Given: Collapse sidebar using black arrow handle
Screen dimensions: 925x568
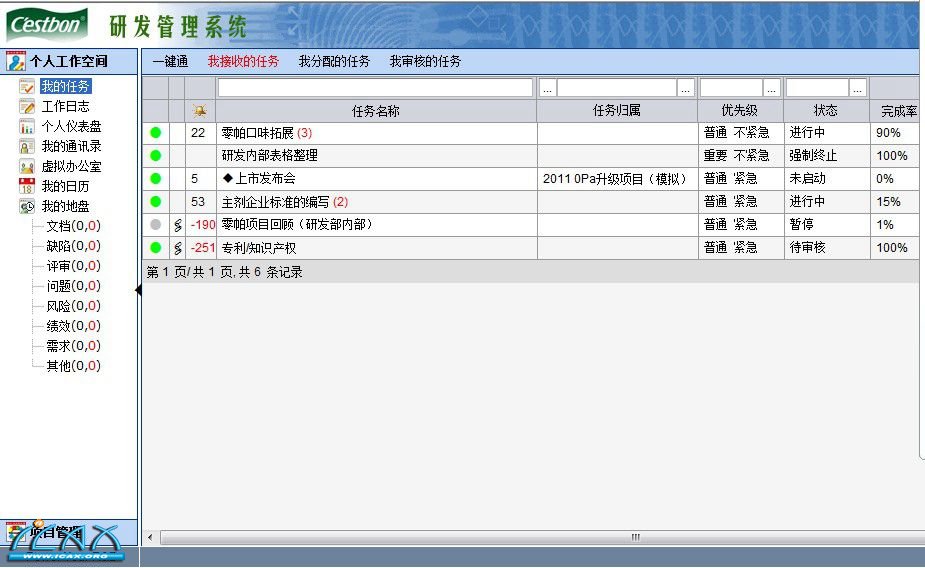Looking at the screenshot, I should [x=139, y=290].
